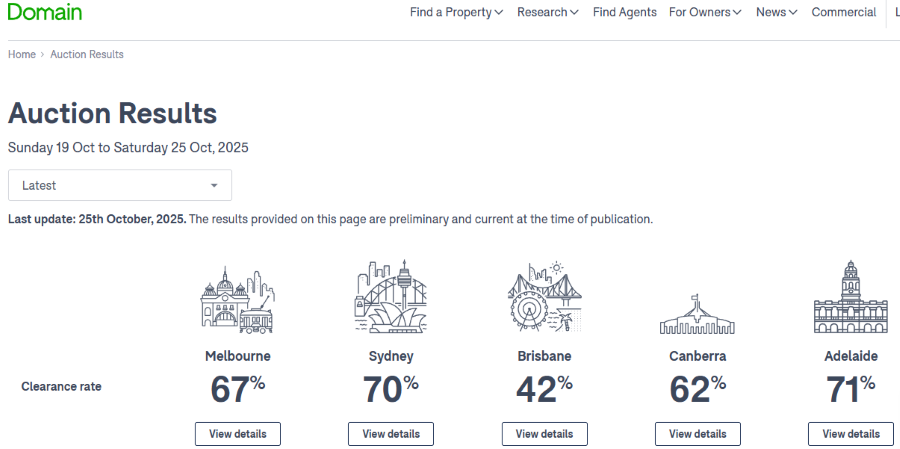Click the Adelaide building illustration

pyautogui.click(x=851, y=296)
